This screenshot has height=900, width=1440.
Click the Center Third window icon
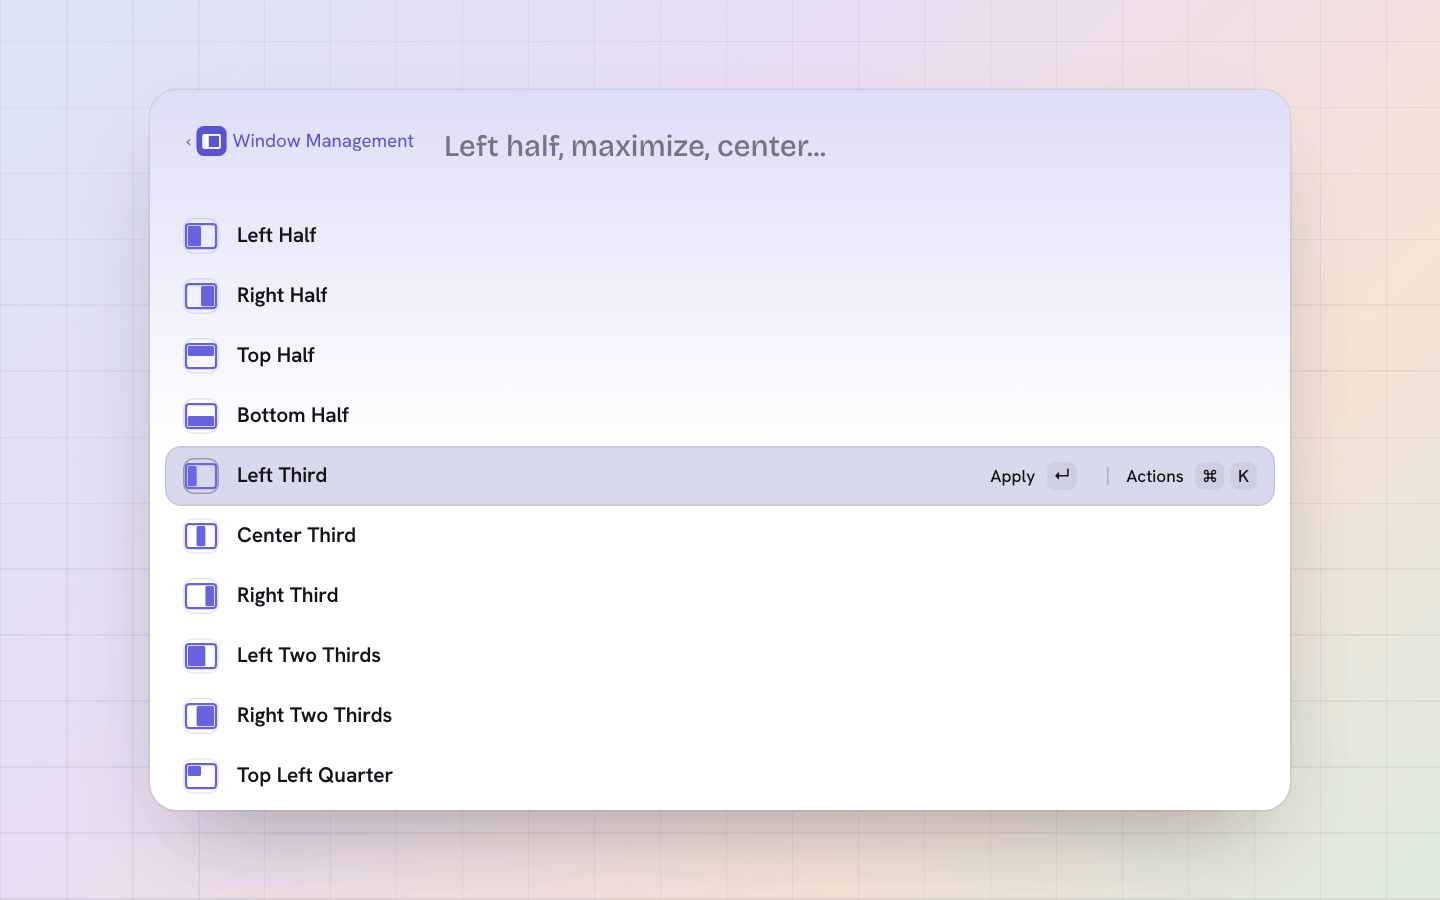tap(201, 536)
